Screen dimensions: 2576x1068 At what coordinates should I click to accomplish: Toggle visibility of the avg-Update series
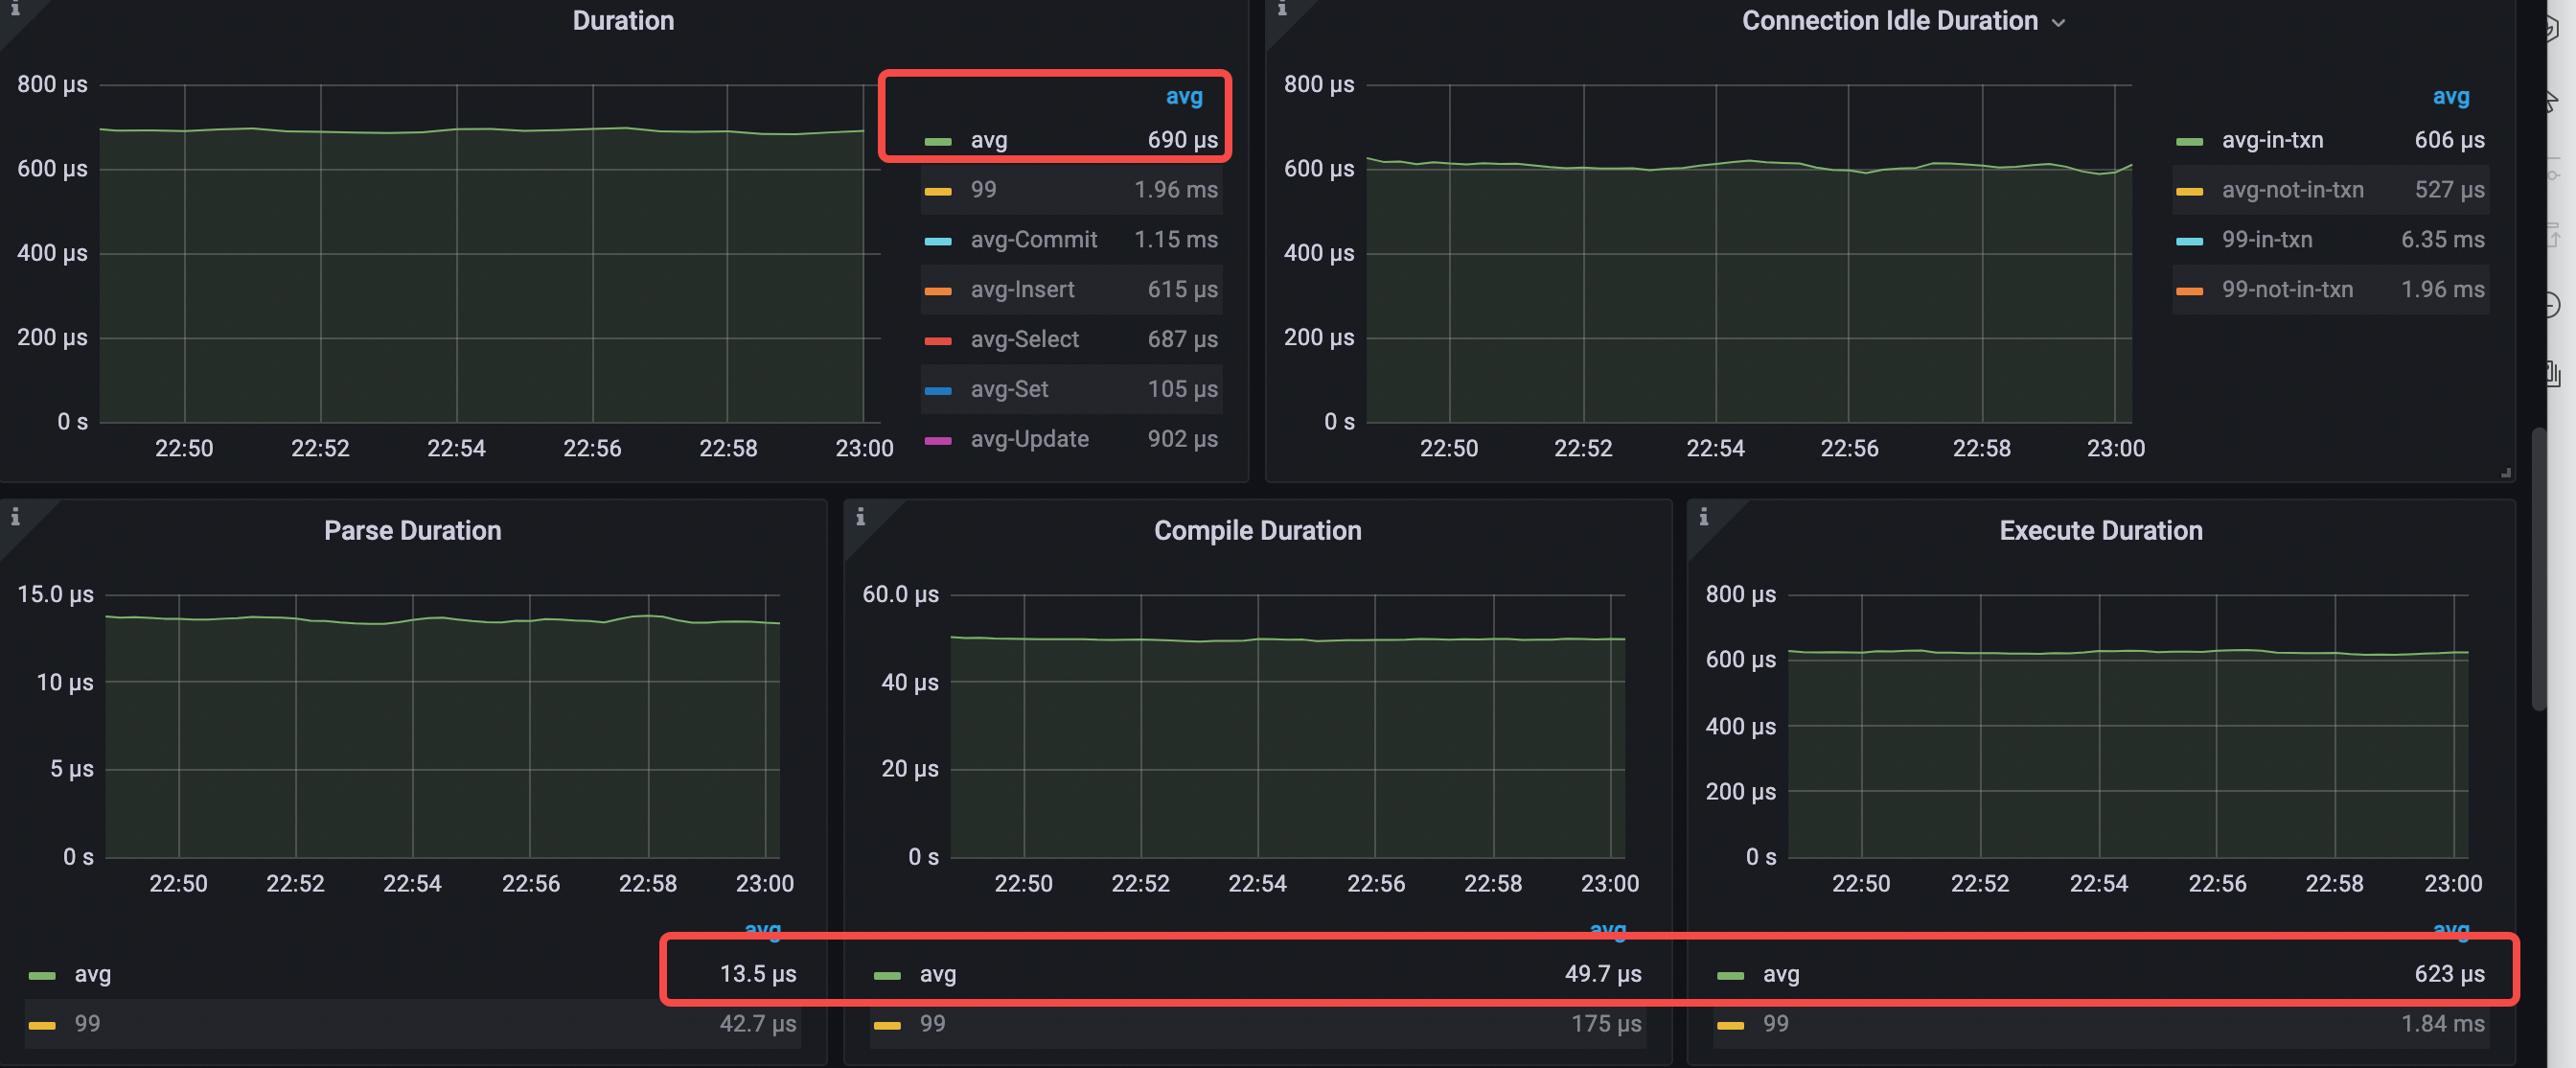point(1029,438)
